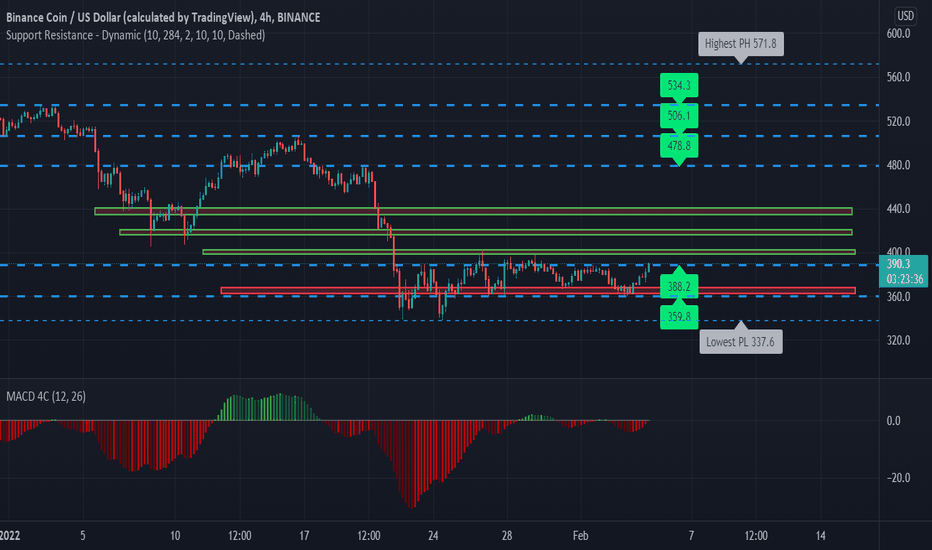Click the current price 390.3 countdown tag
This screenshot has height=550, width=932.
pos(903,271)
